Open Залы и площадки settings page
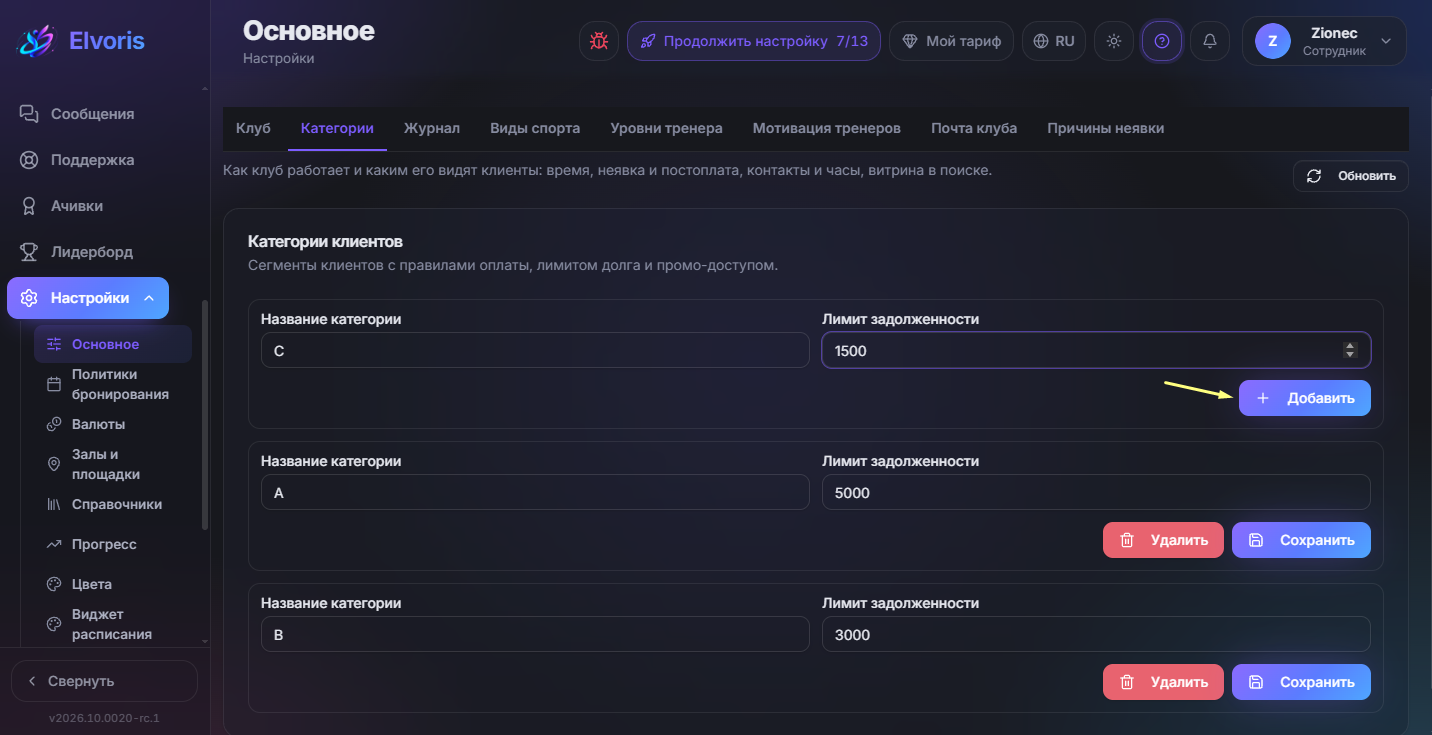Screen dimensions: 1432x735 (113, 464)
